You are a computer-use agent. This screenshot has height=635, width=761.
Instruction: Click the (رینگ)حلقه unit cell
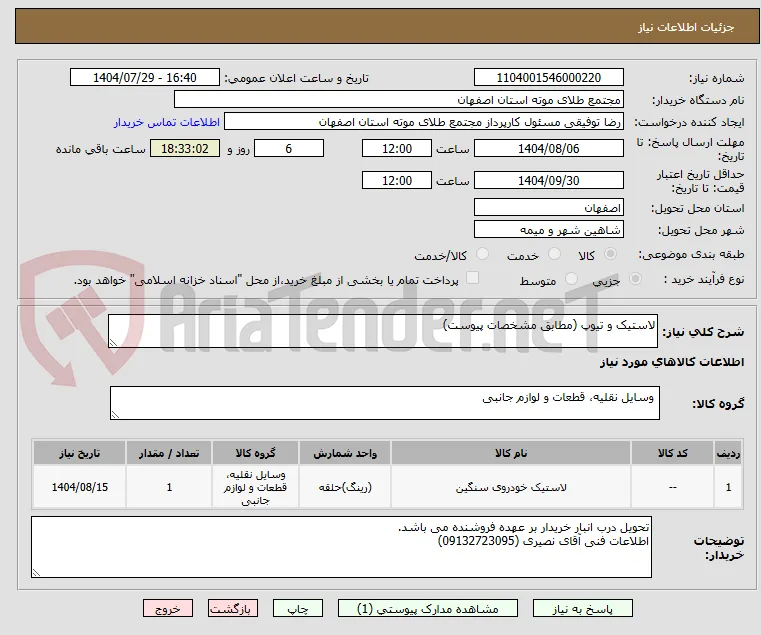point(345,487)
